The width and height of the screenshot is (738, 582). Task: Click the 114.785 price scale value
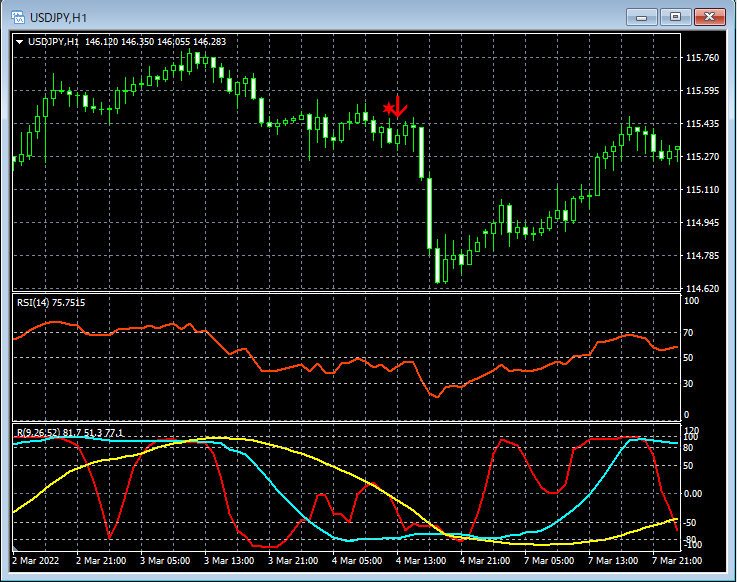[x=702, y=255]
